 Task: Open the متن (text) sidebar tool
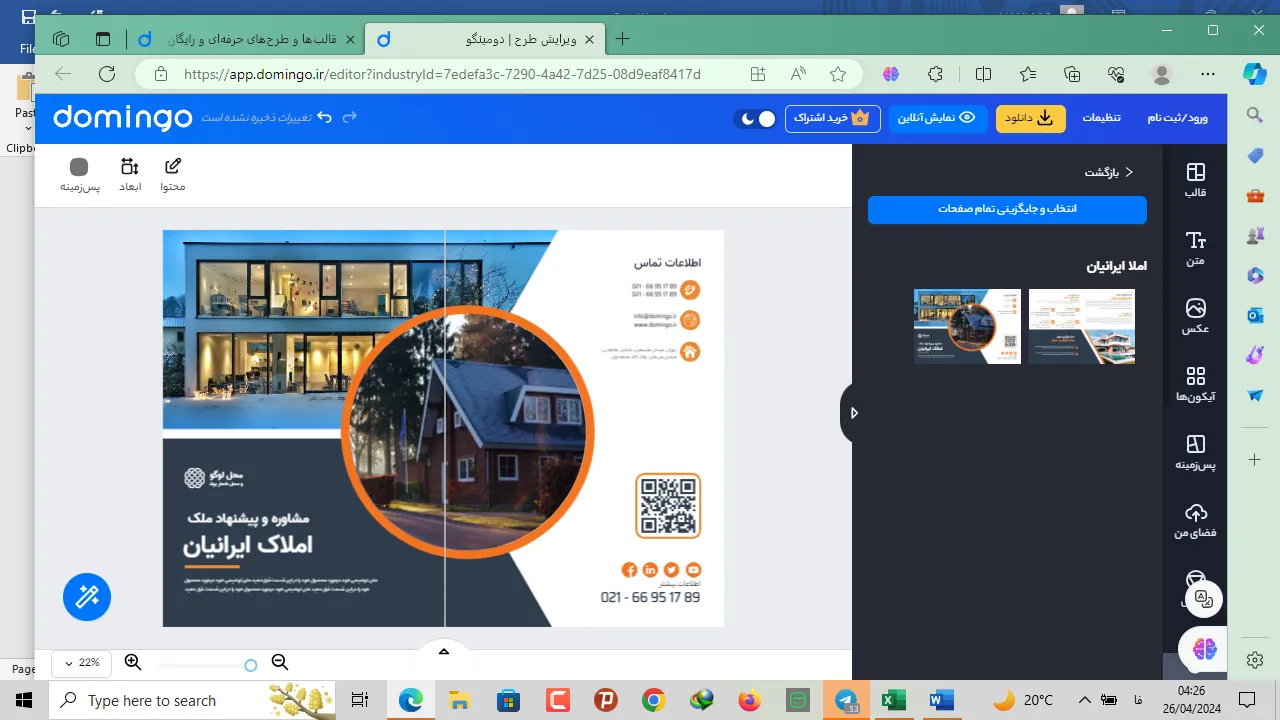click(1195, 248)
